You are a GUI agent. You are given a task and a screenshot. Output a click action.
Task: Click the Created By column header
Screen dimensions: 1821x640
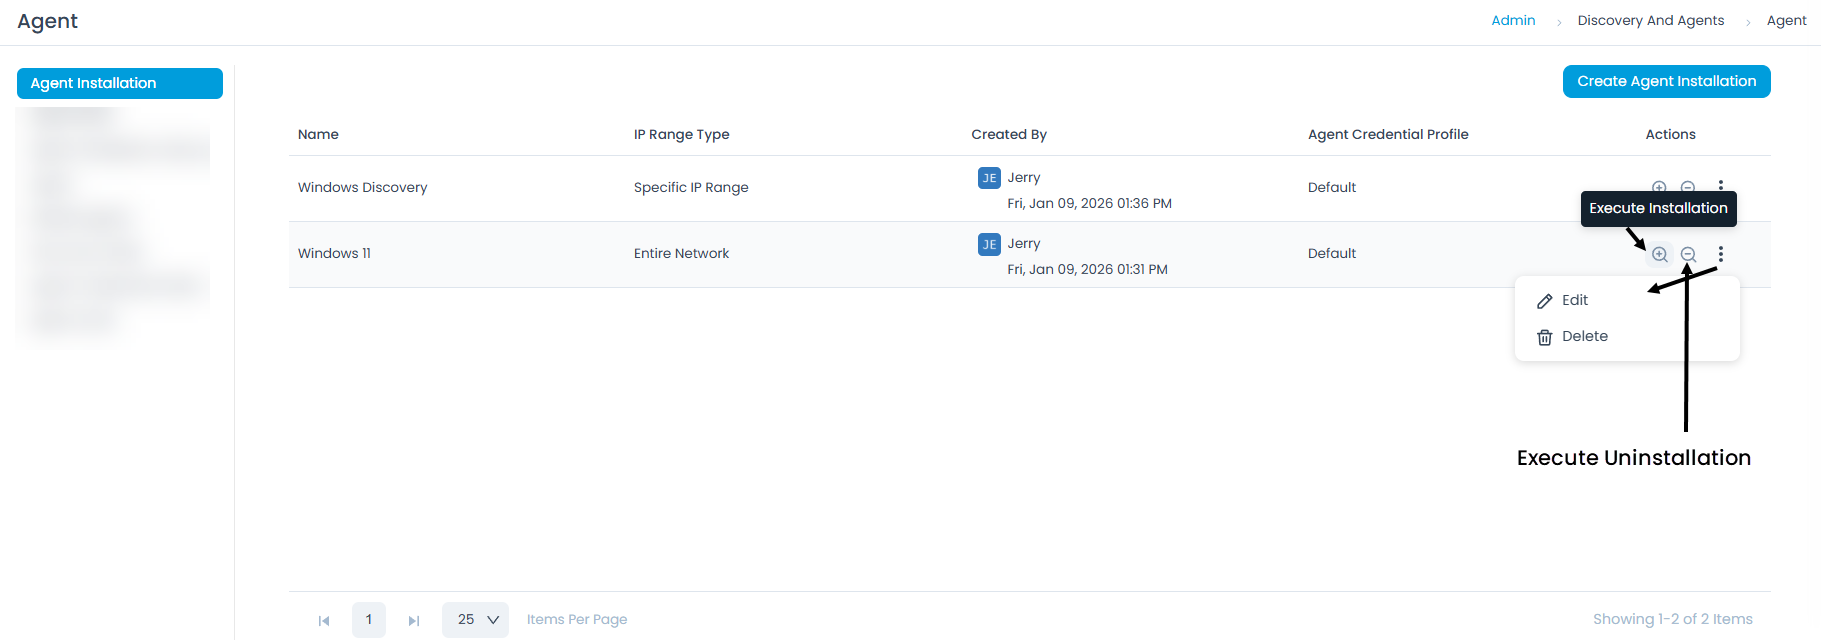coord(1009,134)
